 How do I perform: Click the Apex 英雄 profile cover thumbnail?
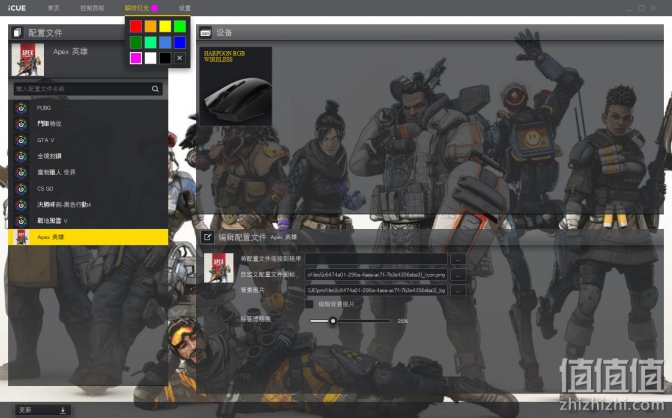[x=28, y=60]
